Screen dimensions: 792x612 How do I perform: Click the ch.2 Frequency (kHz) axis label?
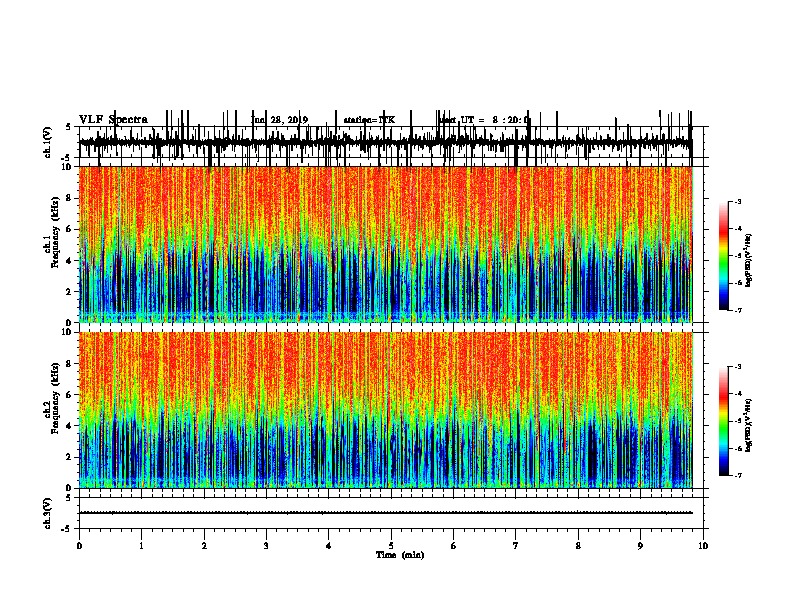click(51, 398)
